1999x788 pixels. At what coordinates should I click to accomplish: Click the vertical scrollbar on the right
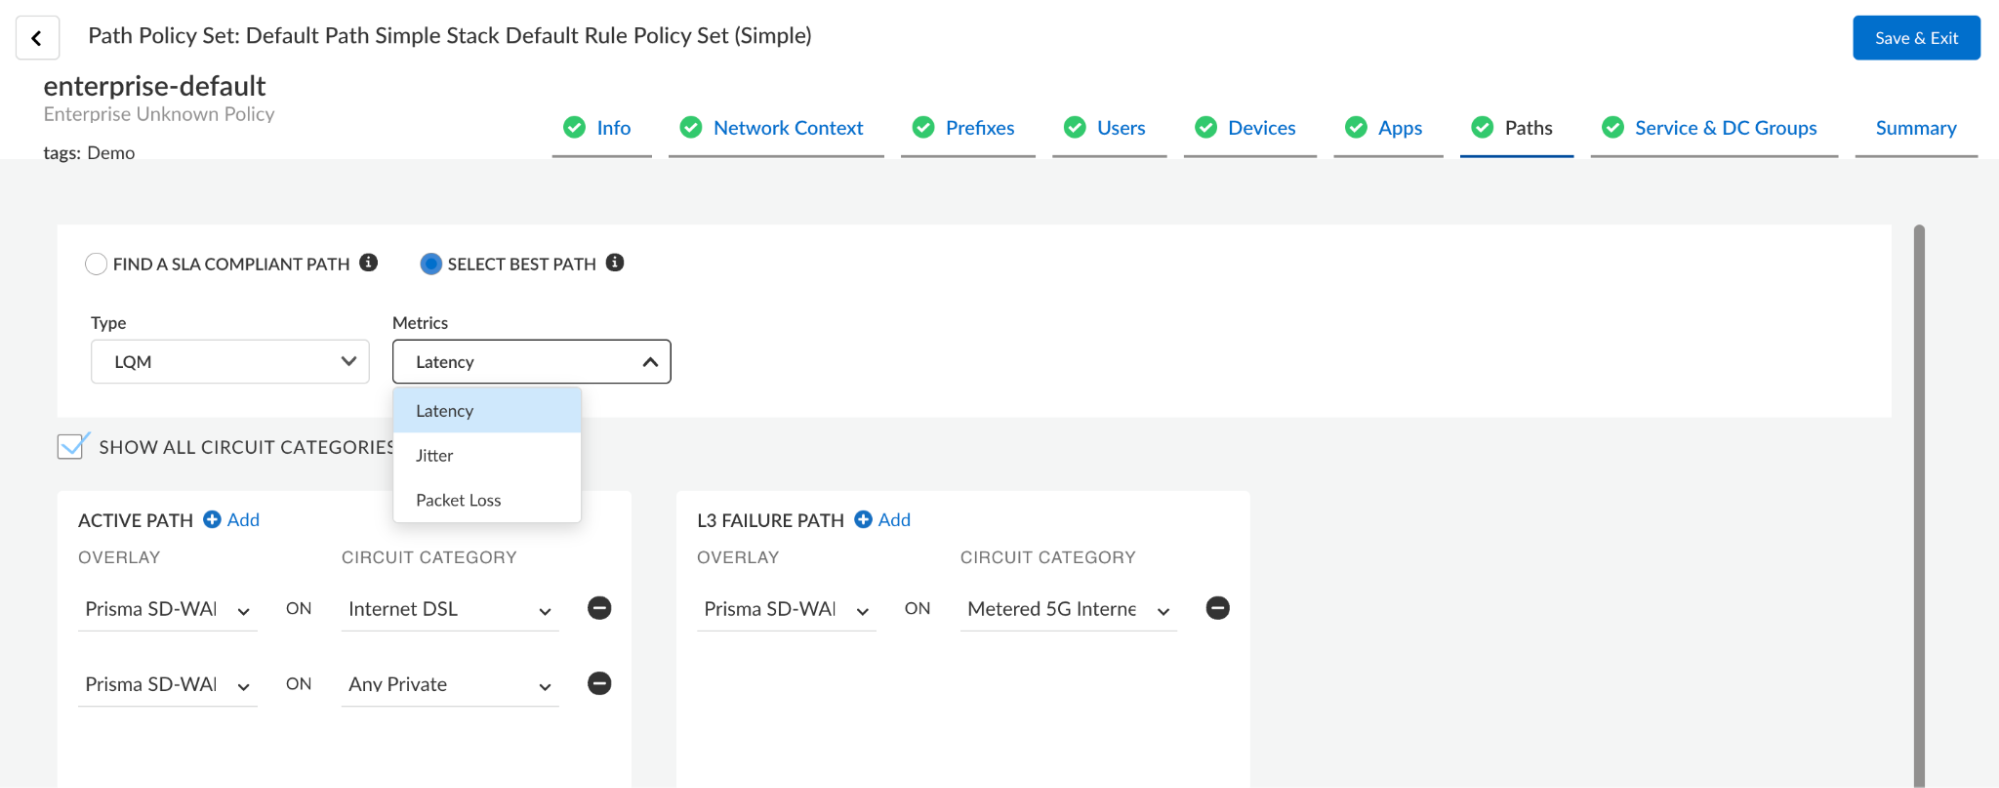(x=1918, y=500)
